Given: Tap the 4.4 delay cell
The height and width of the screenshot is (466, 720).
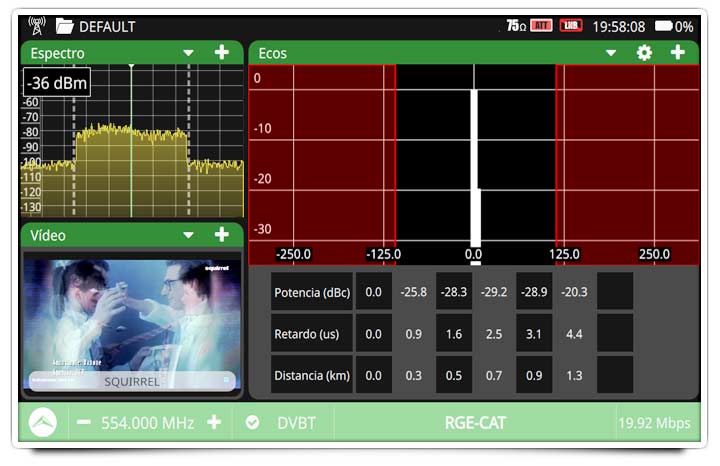Looking at the screenshot, I should tap(574, 334).
